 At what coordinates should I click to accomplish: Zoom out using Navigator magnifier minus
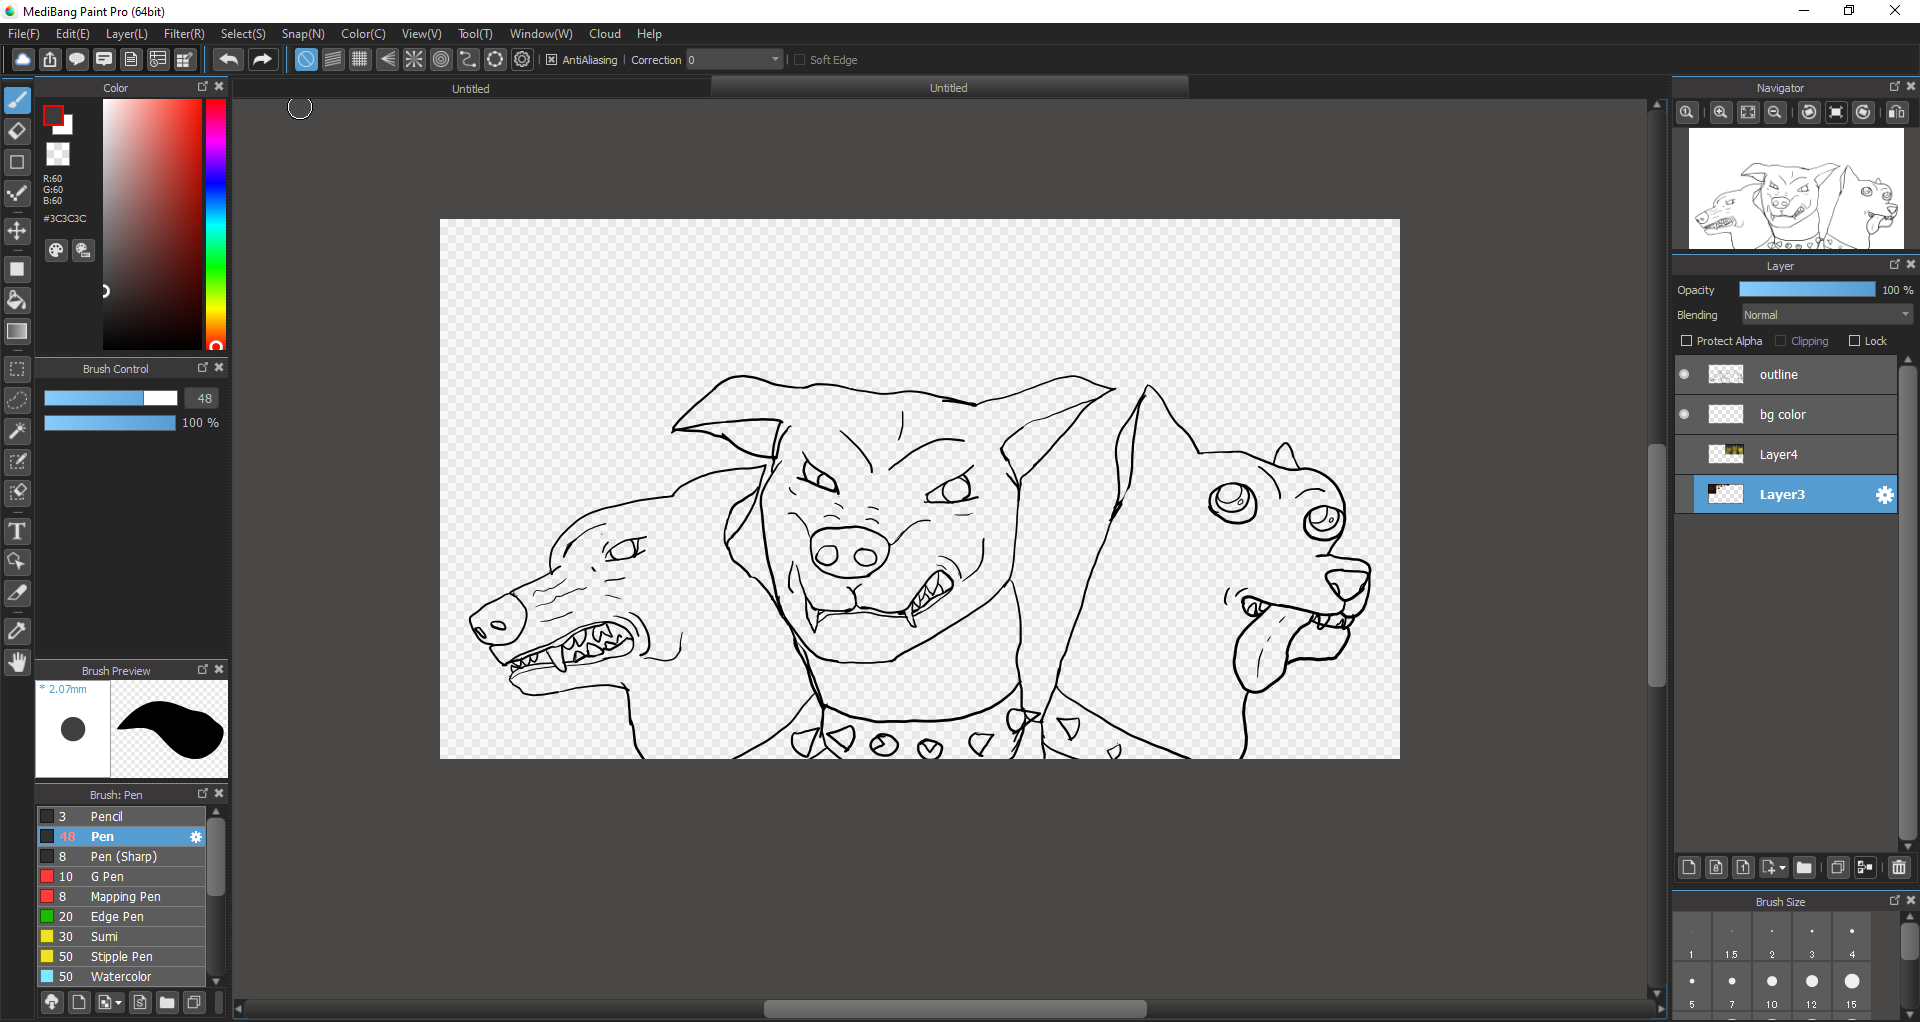pos(1775,112)
